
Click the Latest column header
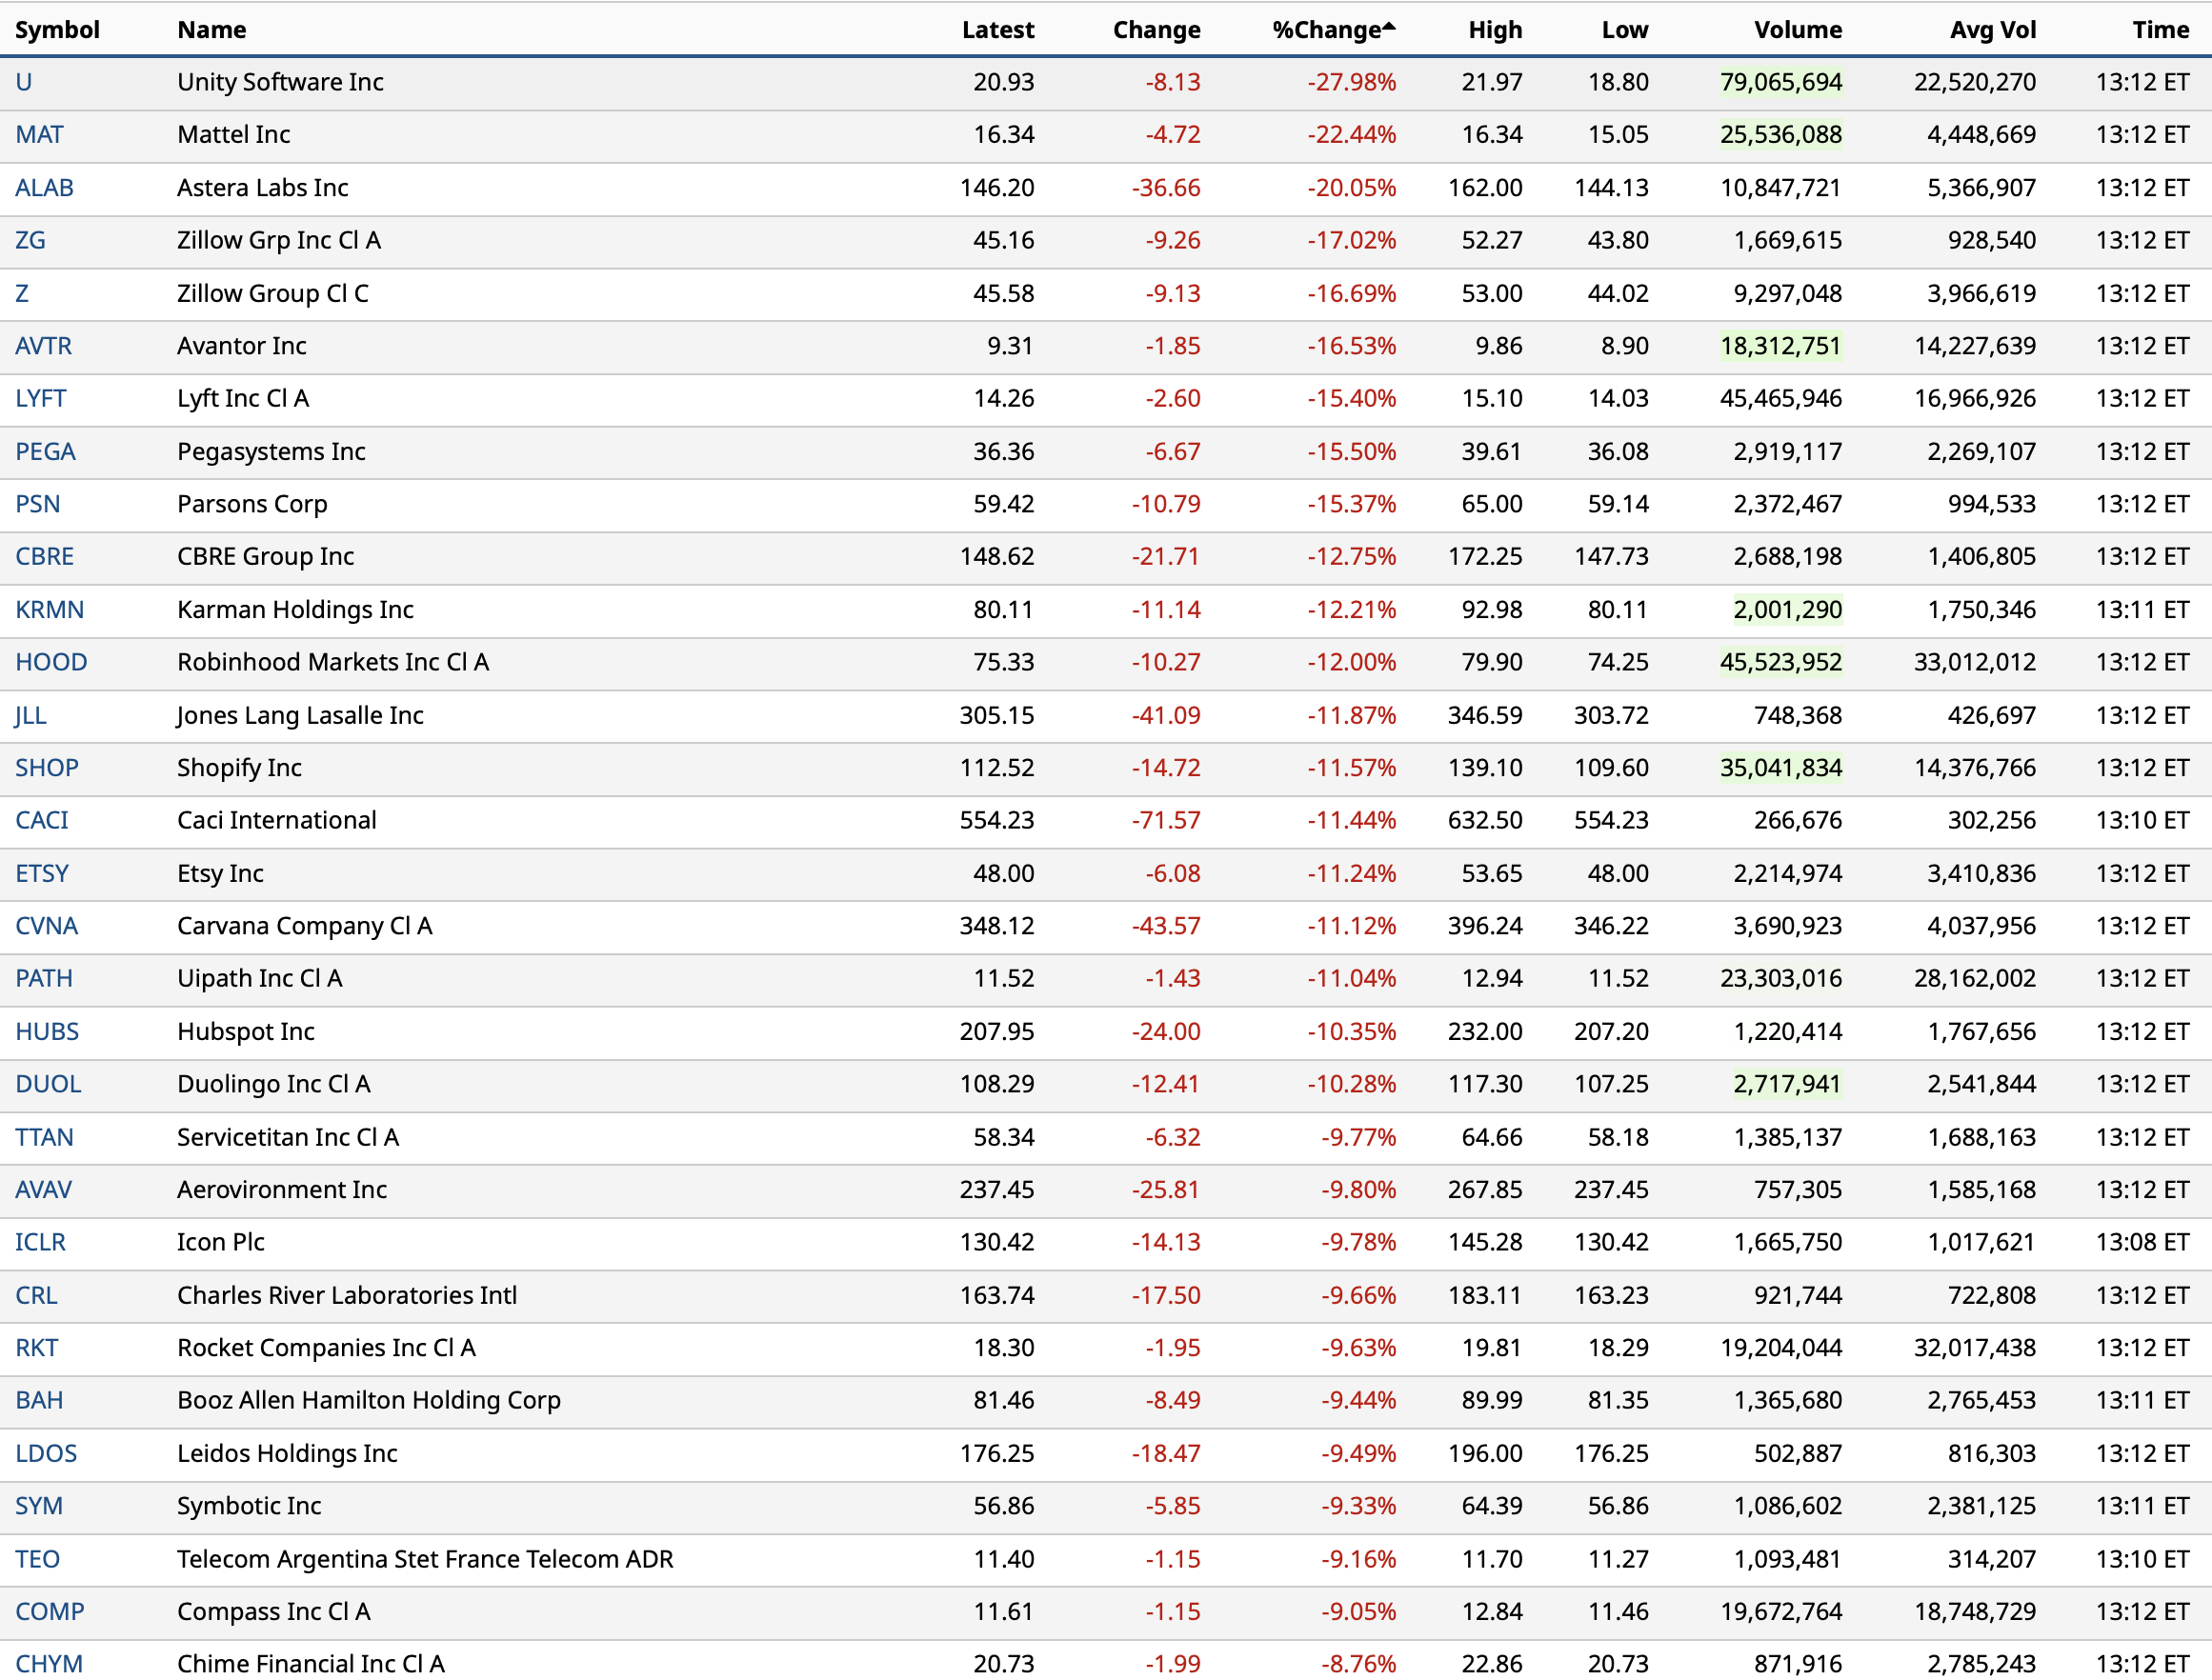point(997,30)
